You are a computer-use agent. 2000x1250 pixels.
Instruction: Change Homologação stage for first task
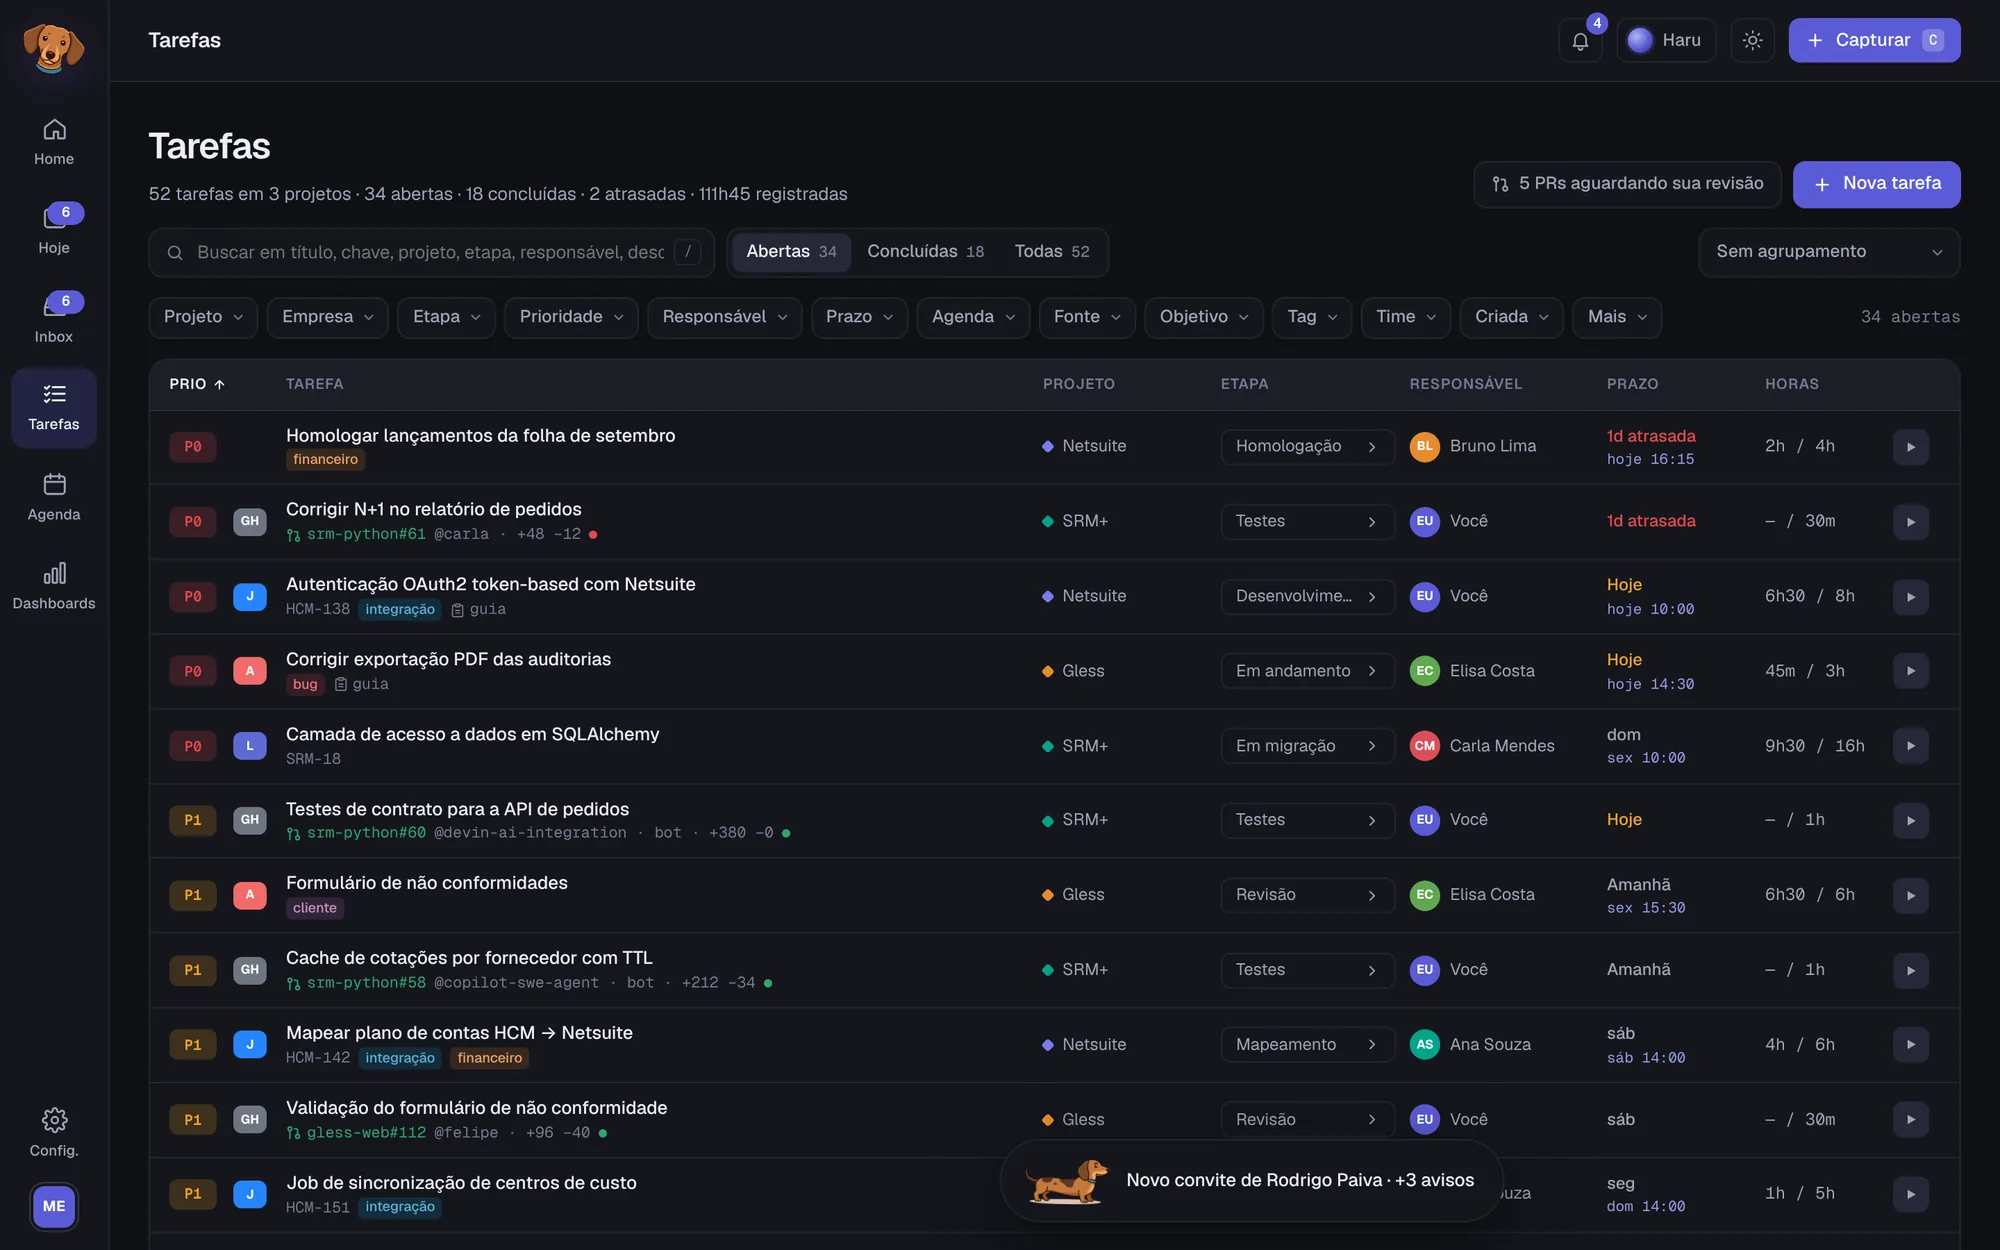tap(1307, 447)
